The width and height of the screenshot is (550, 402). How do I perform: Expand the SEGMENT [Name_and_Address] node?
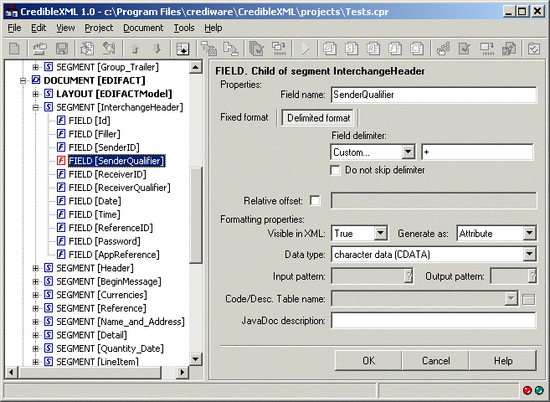pyautogui.click(x=35, y=322)
